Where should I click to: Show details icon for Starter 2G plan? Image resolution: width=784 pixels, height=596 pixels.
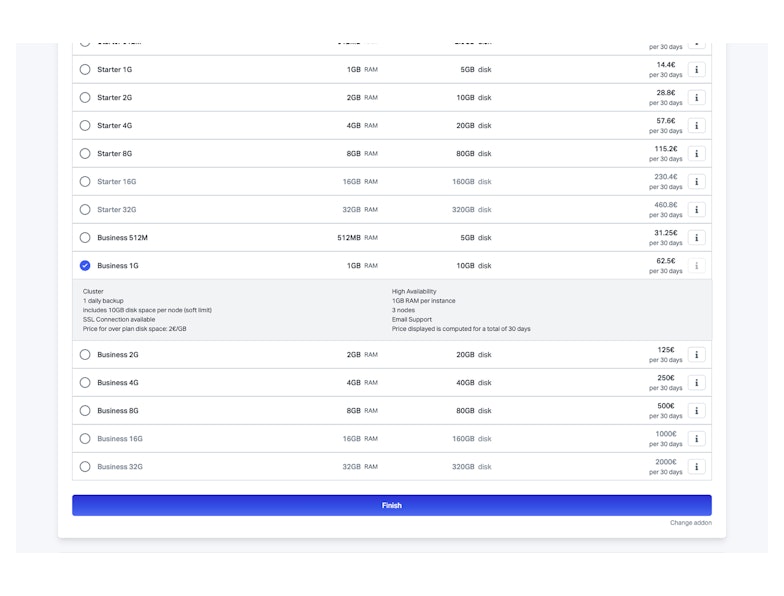(697, 98)
